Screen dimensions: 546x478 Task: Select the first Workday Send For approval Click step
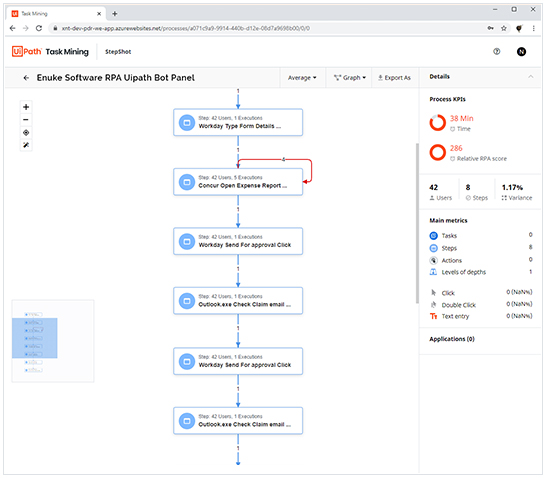click(238, 241)
